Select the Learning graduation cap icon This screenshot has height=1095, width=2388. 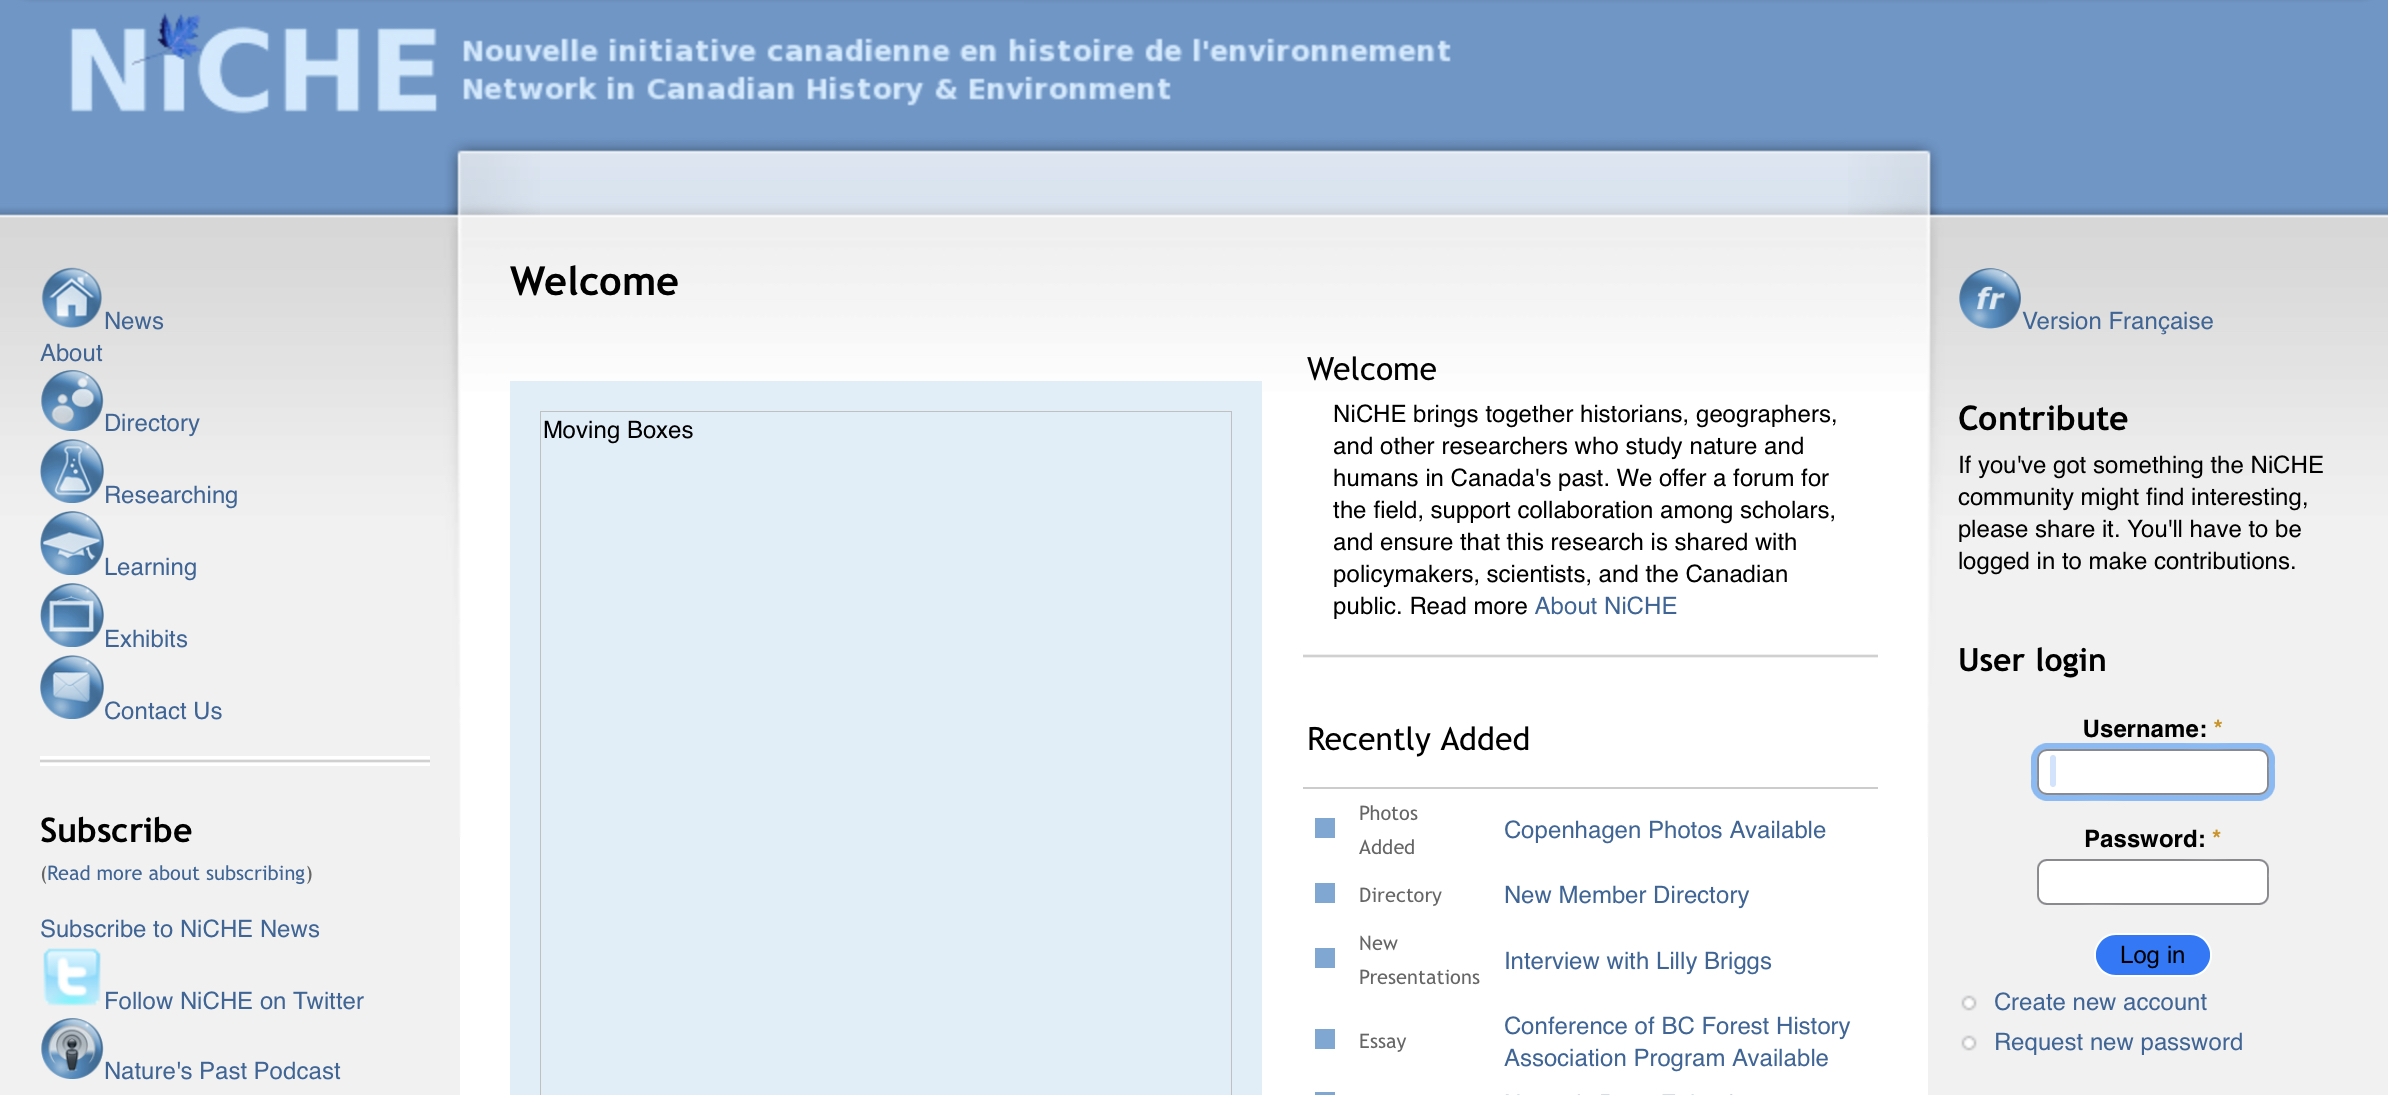click(x=71, y=544)
